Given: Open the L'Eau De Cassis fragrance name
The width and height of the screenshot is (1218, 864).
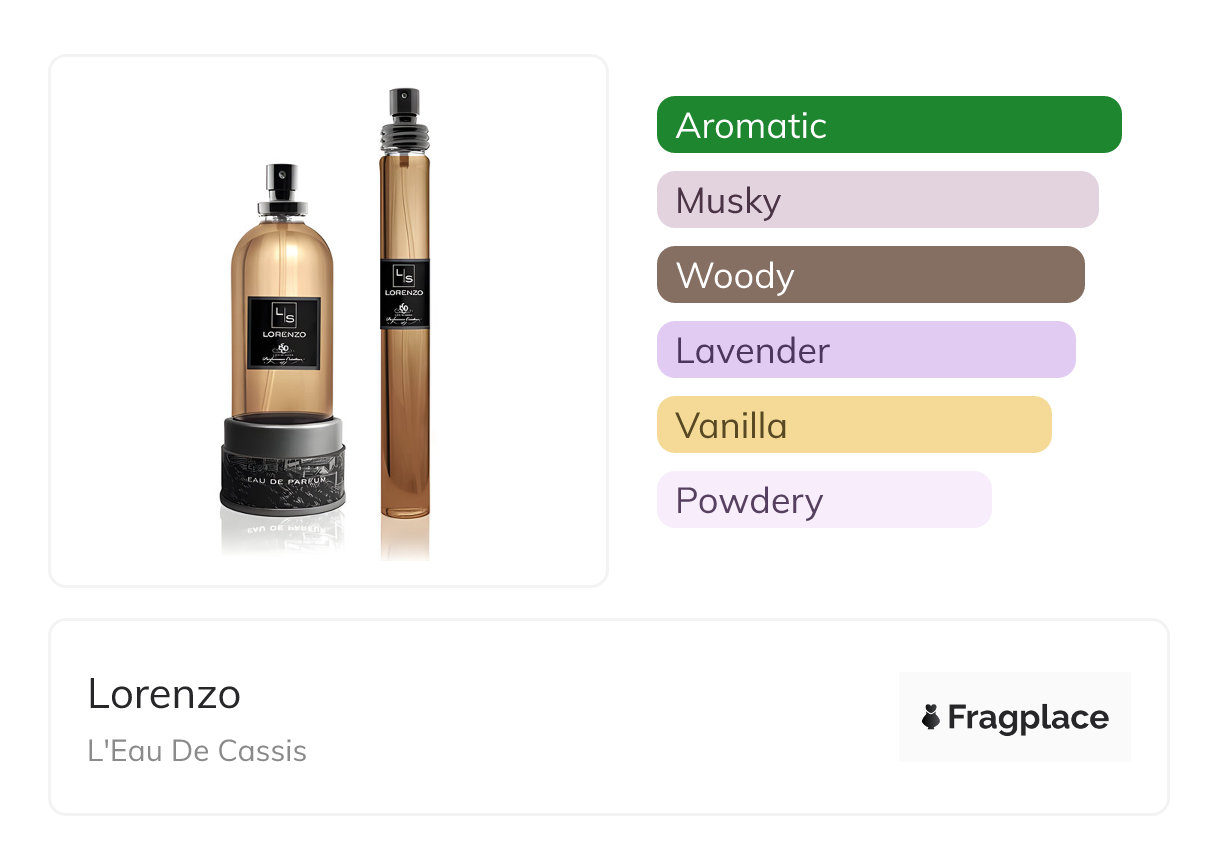Looking at the screenshot, I should (197, 751).
